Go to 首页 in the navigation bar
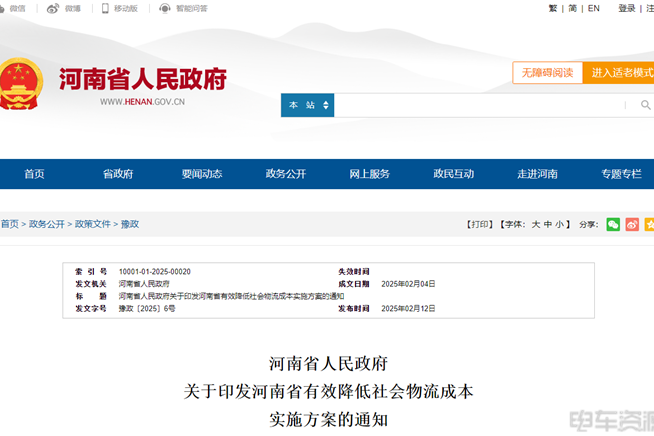This screenshot has height=436, width=654. pyautogui.click(x=34, y=174)
